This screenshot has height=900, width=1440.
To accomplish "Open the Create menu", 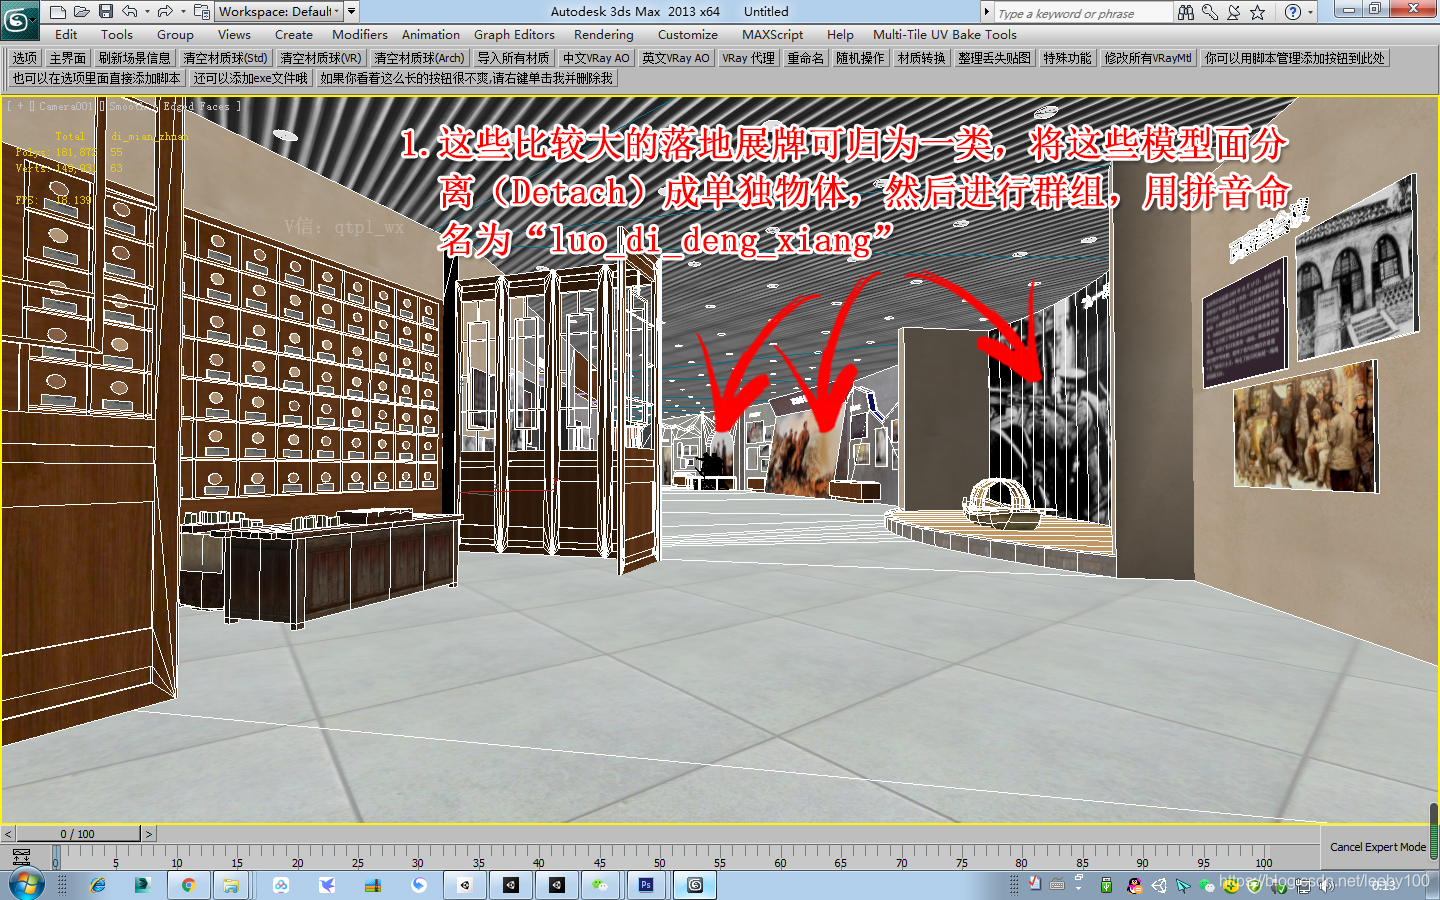I will (294, 34).
